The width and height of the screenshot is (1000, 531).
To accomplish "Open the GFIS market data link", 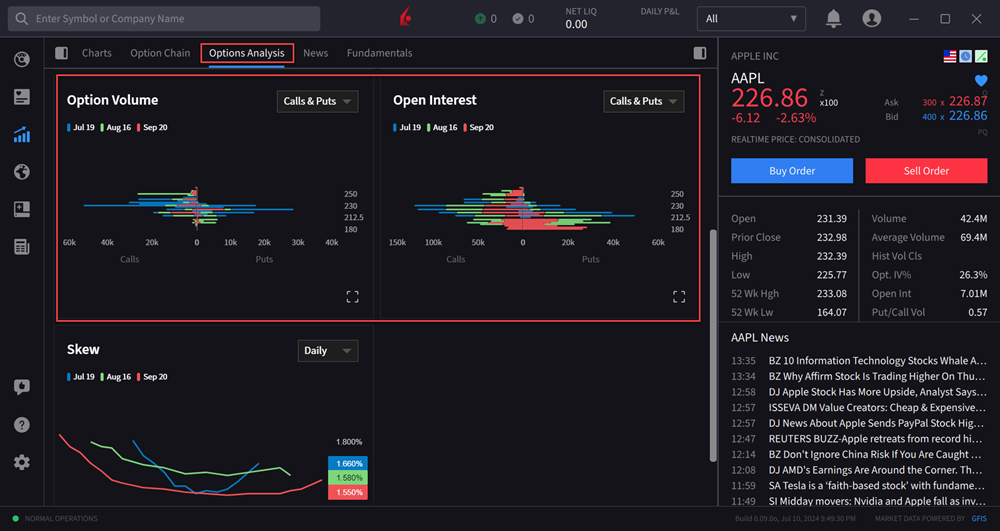I will (979, 519).
